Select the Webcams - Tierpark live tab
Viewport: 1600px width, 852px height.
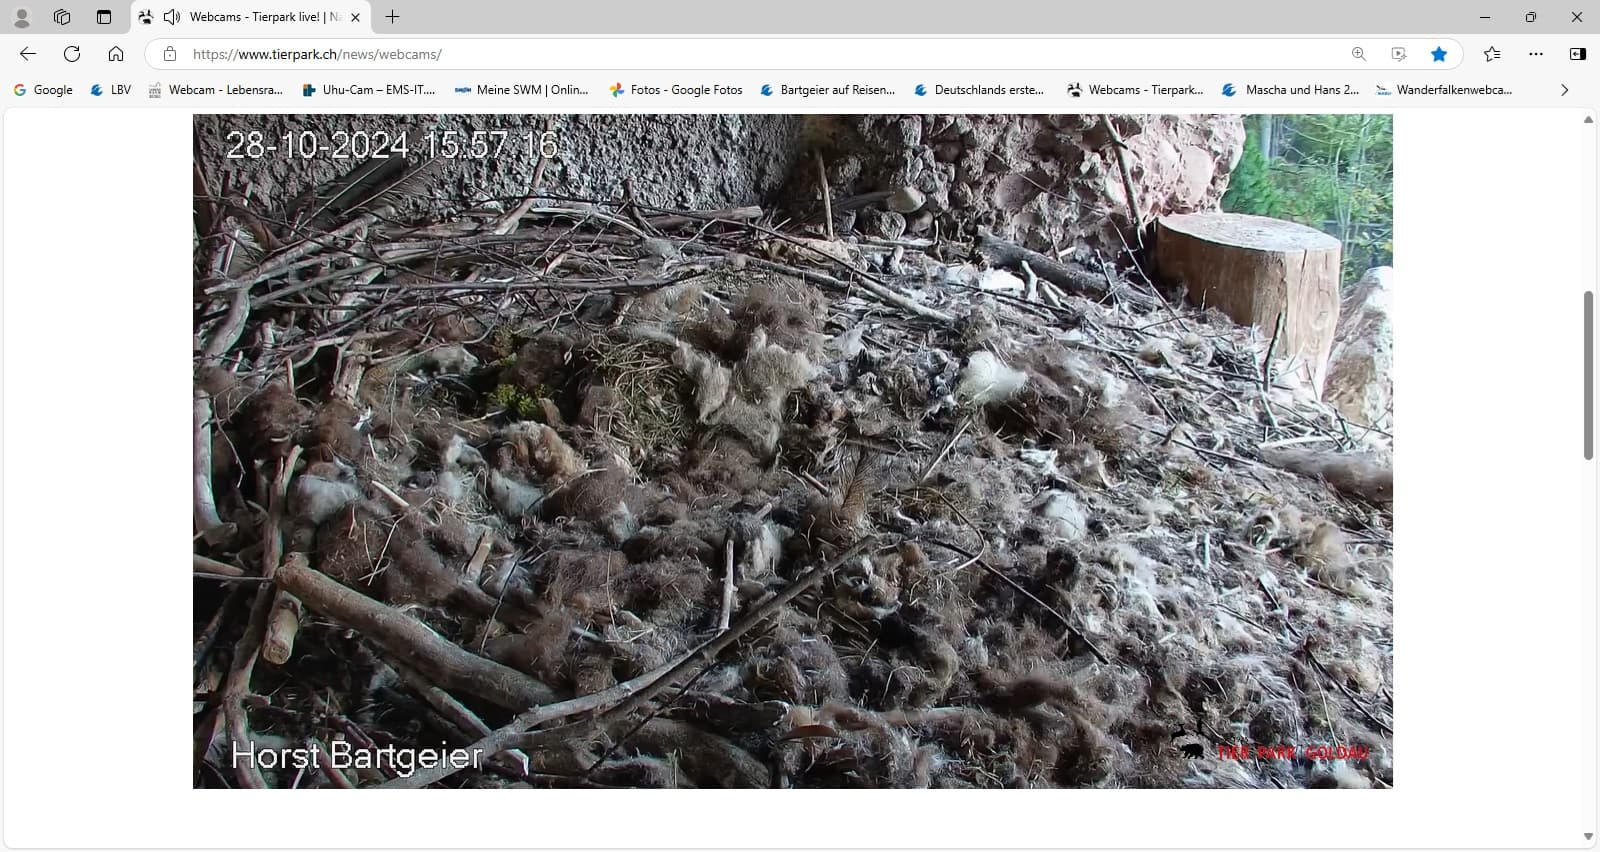[x=250, y=17]
